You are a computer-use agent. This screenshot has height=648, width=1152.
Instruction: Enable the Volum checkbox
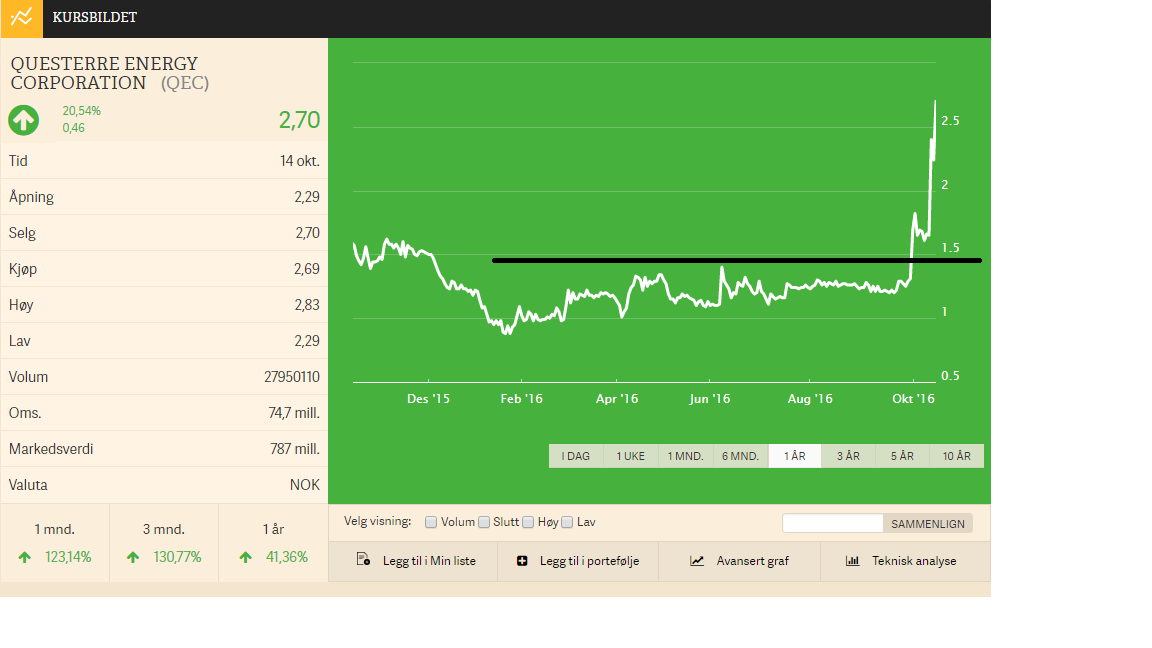[431, 522]
